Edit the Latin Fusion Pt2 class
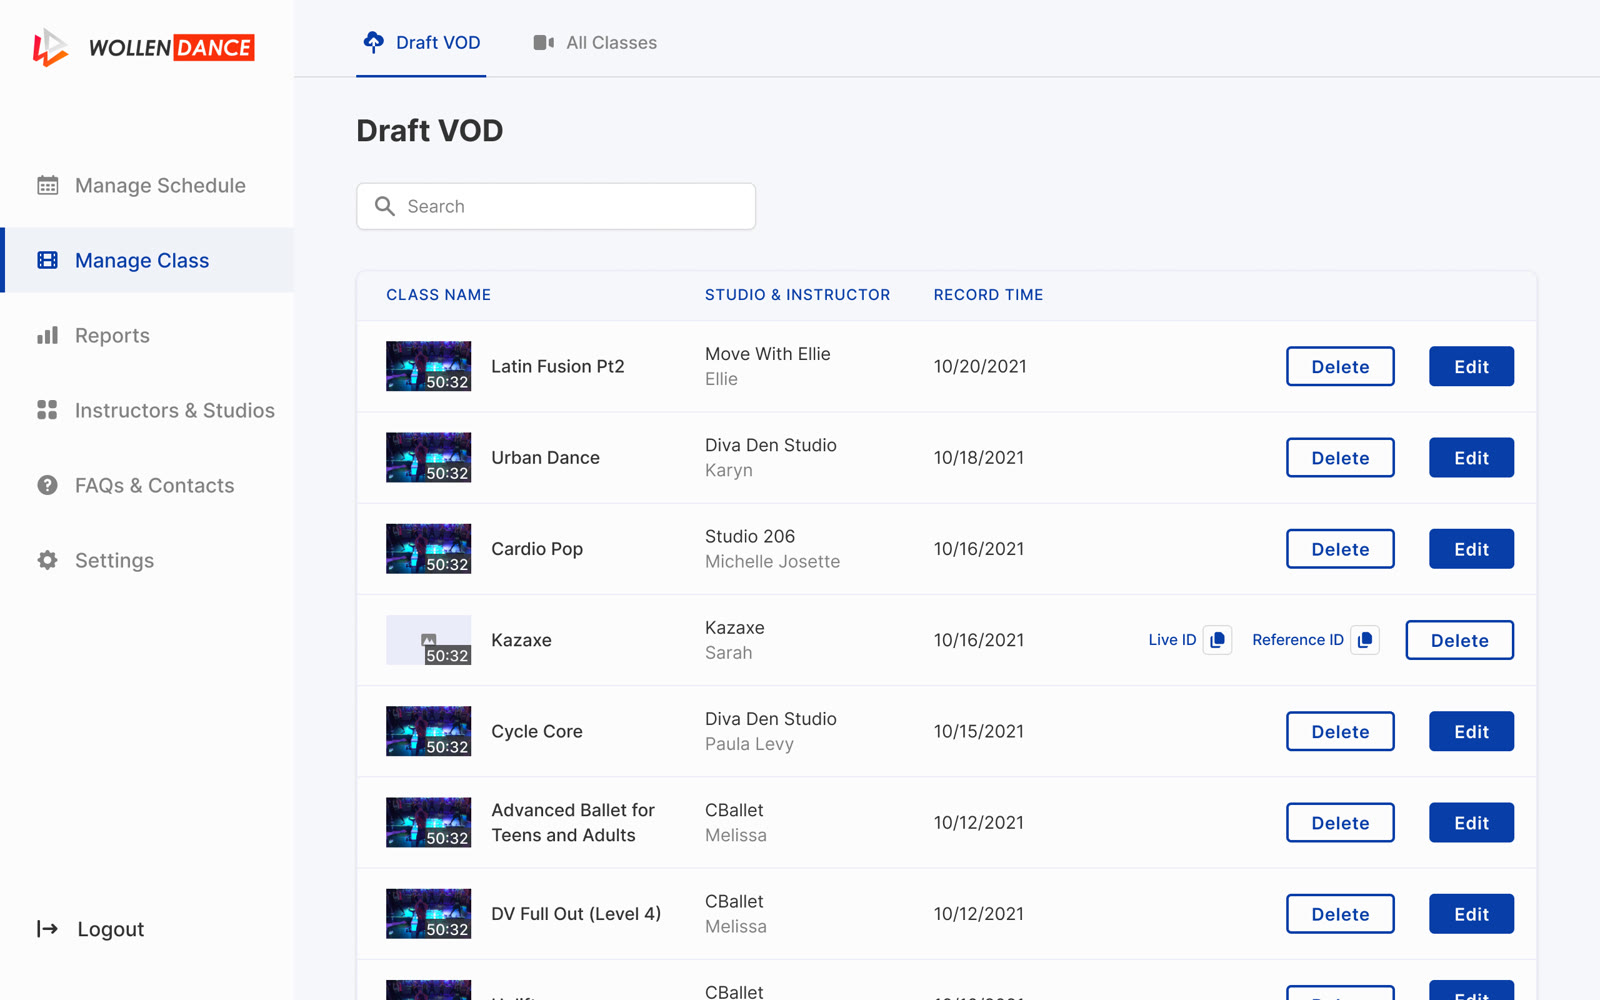 pos(1471,366)
